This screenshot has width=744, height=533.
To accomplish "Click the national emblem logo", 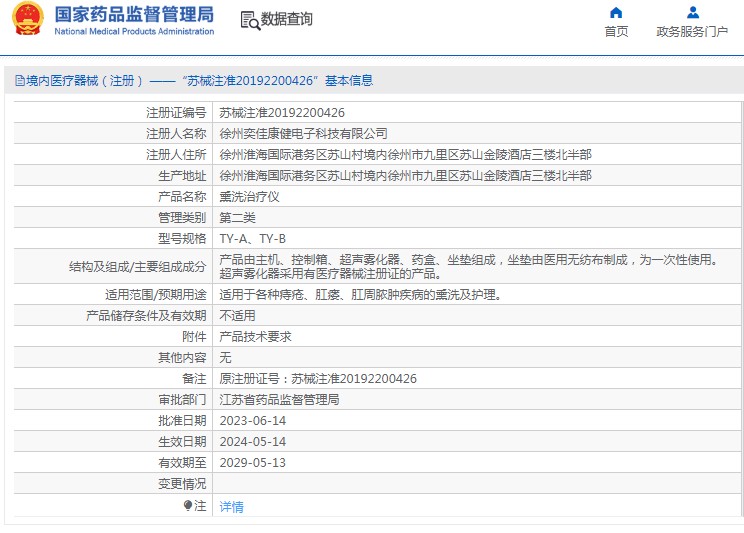I will (x=27, y=19).
